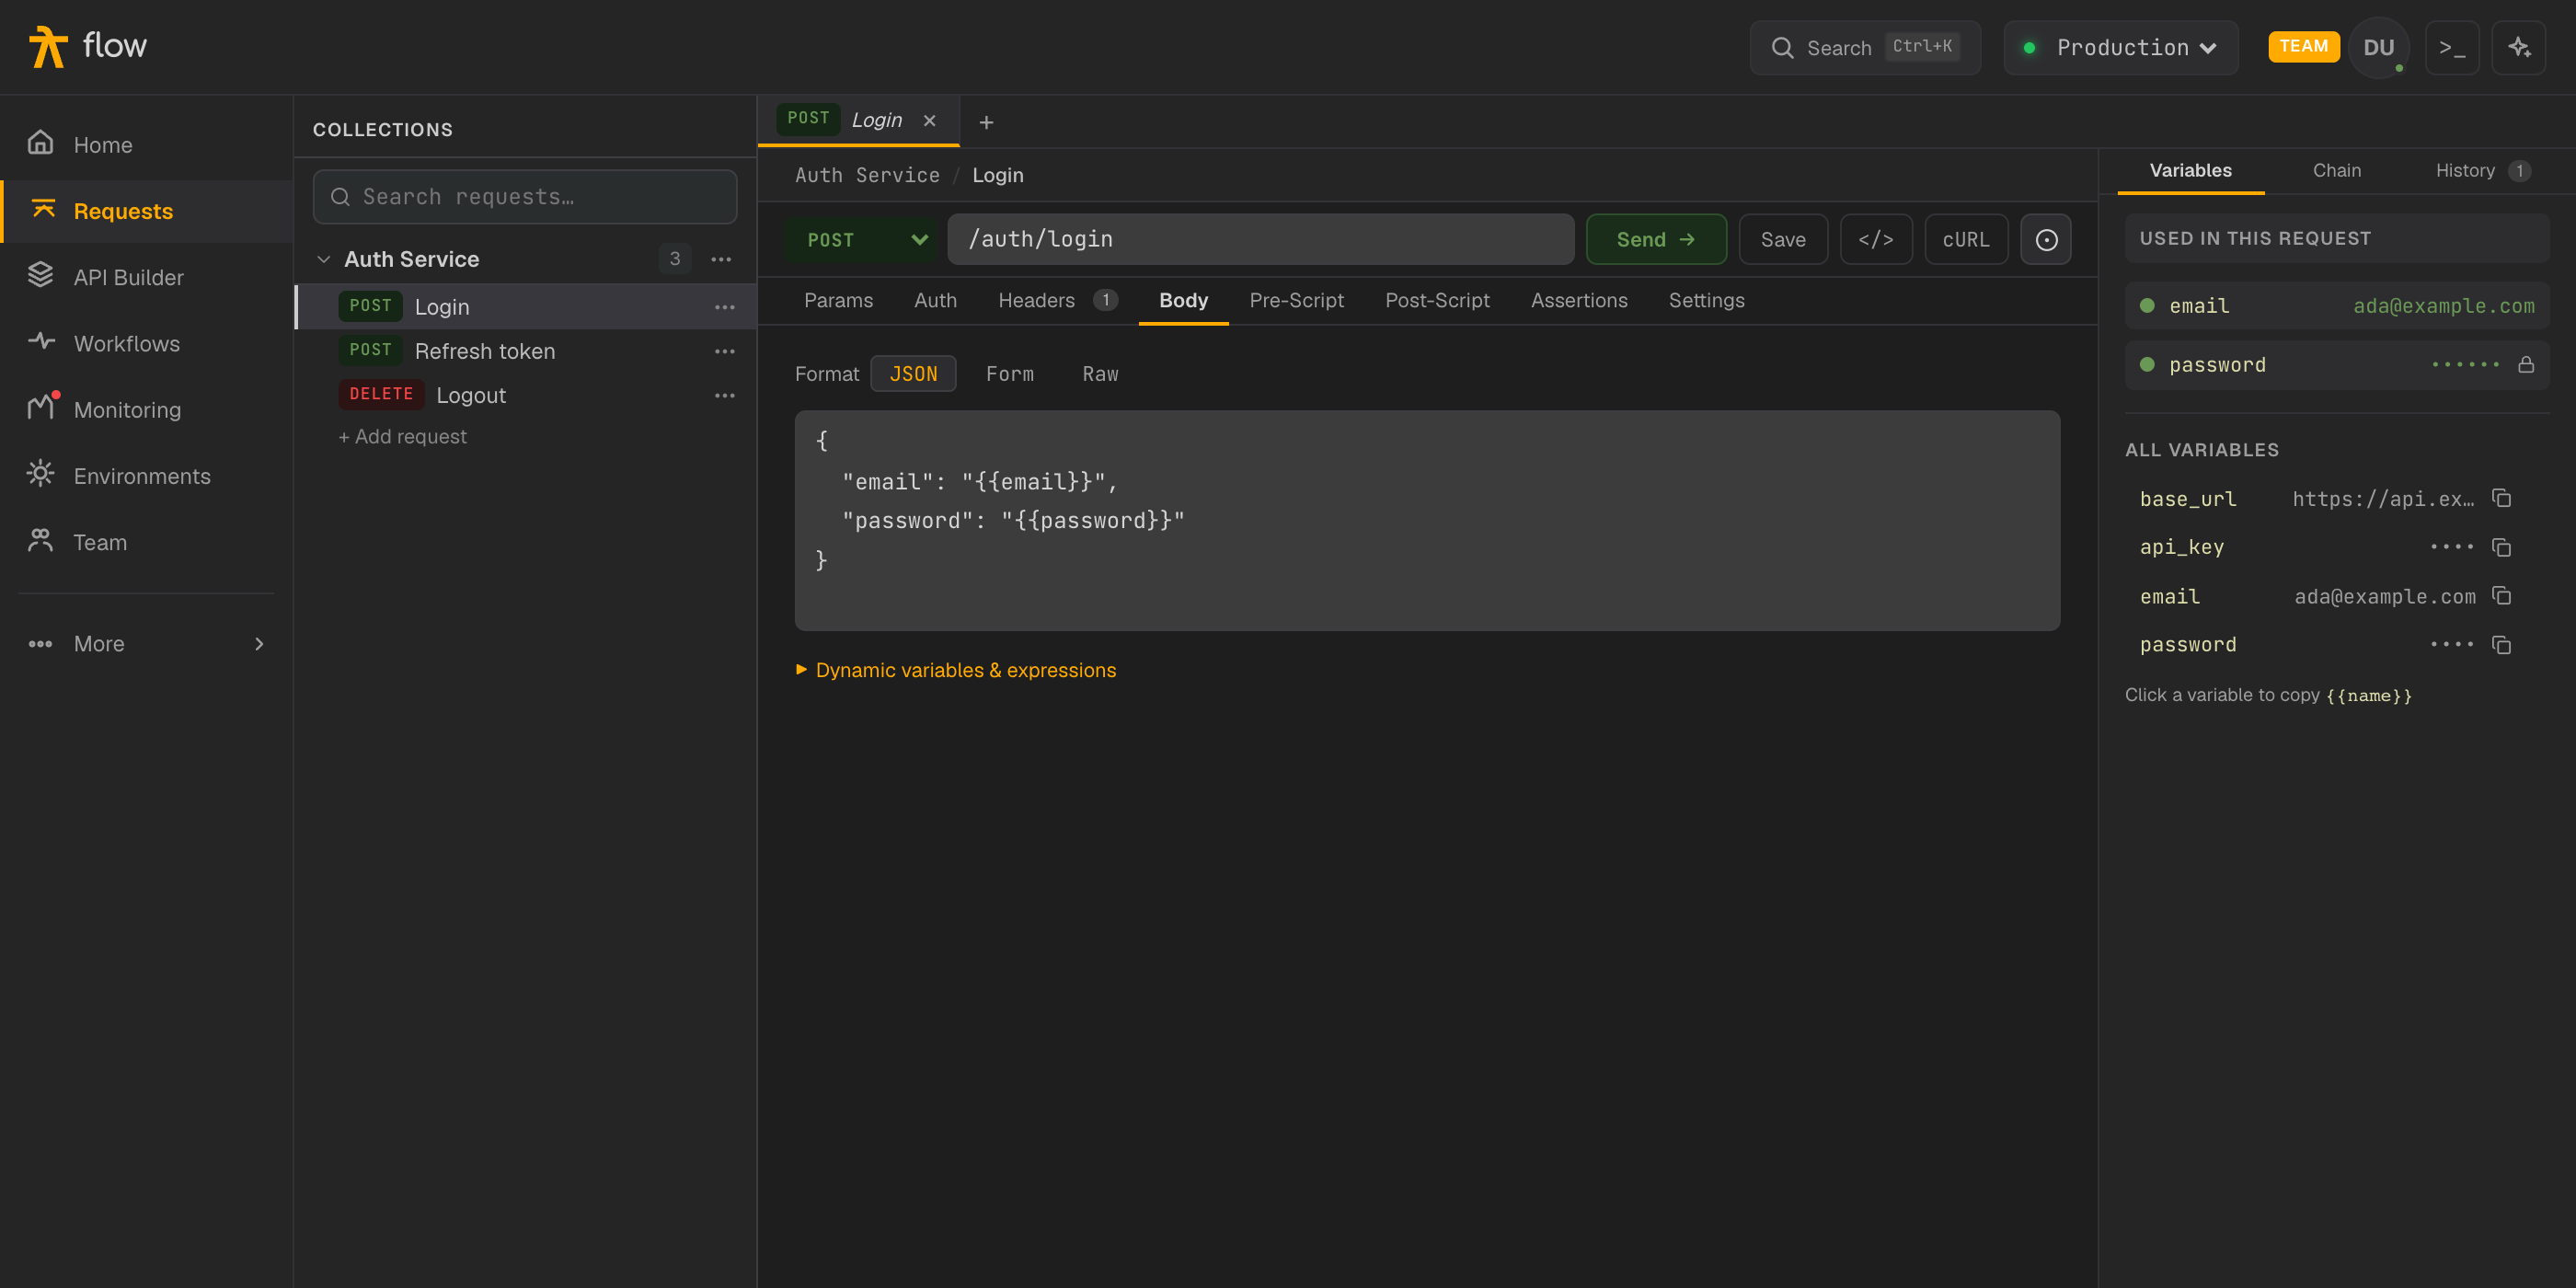This screenshot has height=1288, width=2576.
Task: Select Form body format
Action: tap(1009, 374)
